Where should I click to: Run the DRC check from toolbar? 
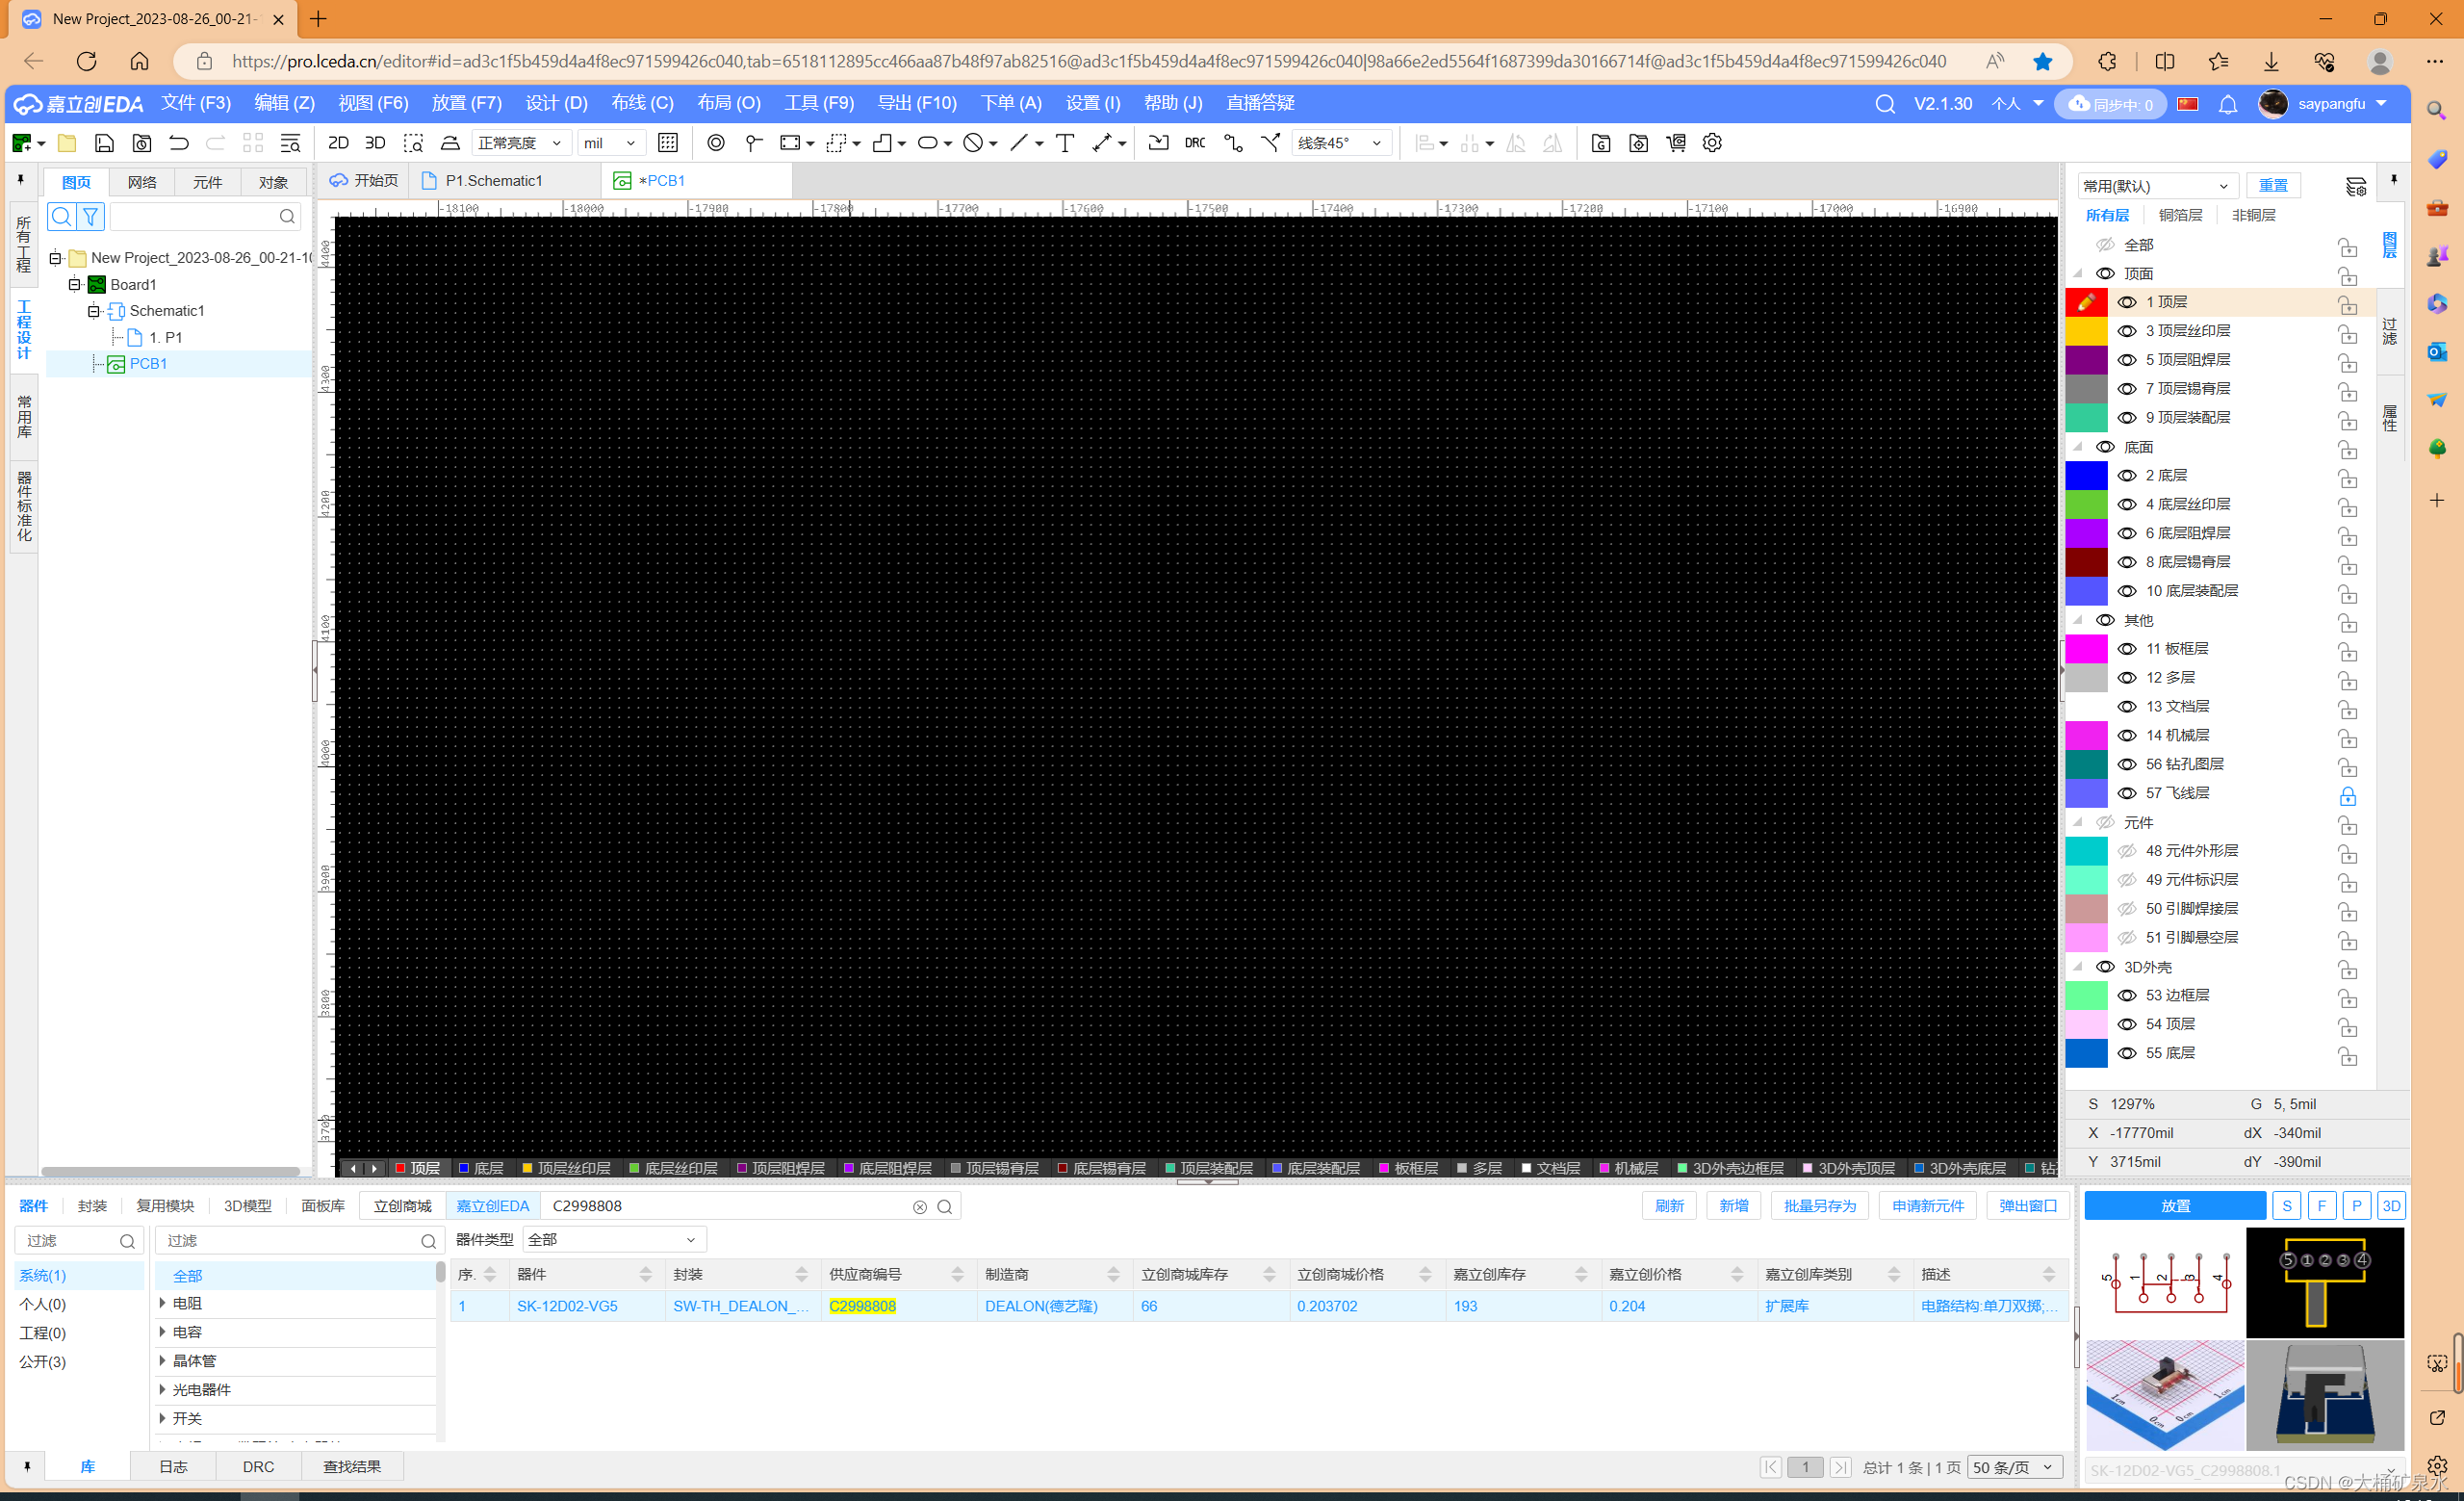coord(1194,143)
